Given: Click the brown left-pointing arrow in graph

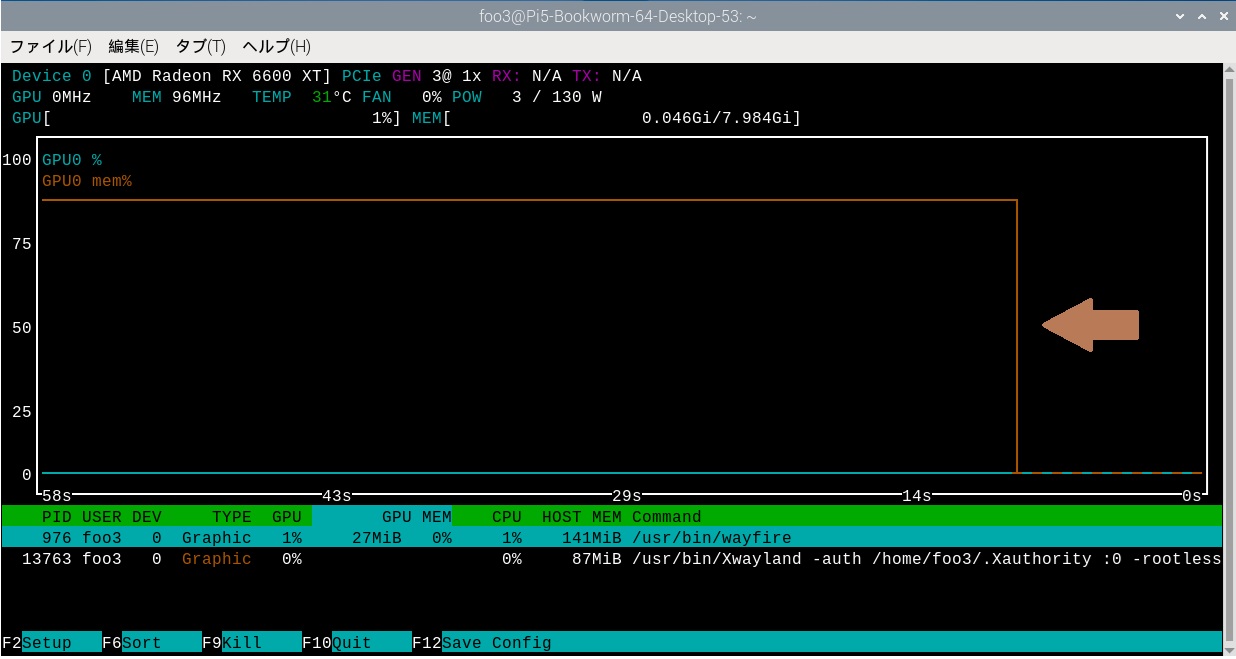Looking at the screenshot, I should [1090, 325].
